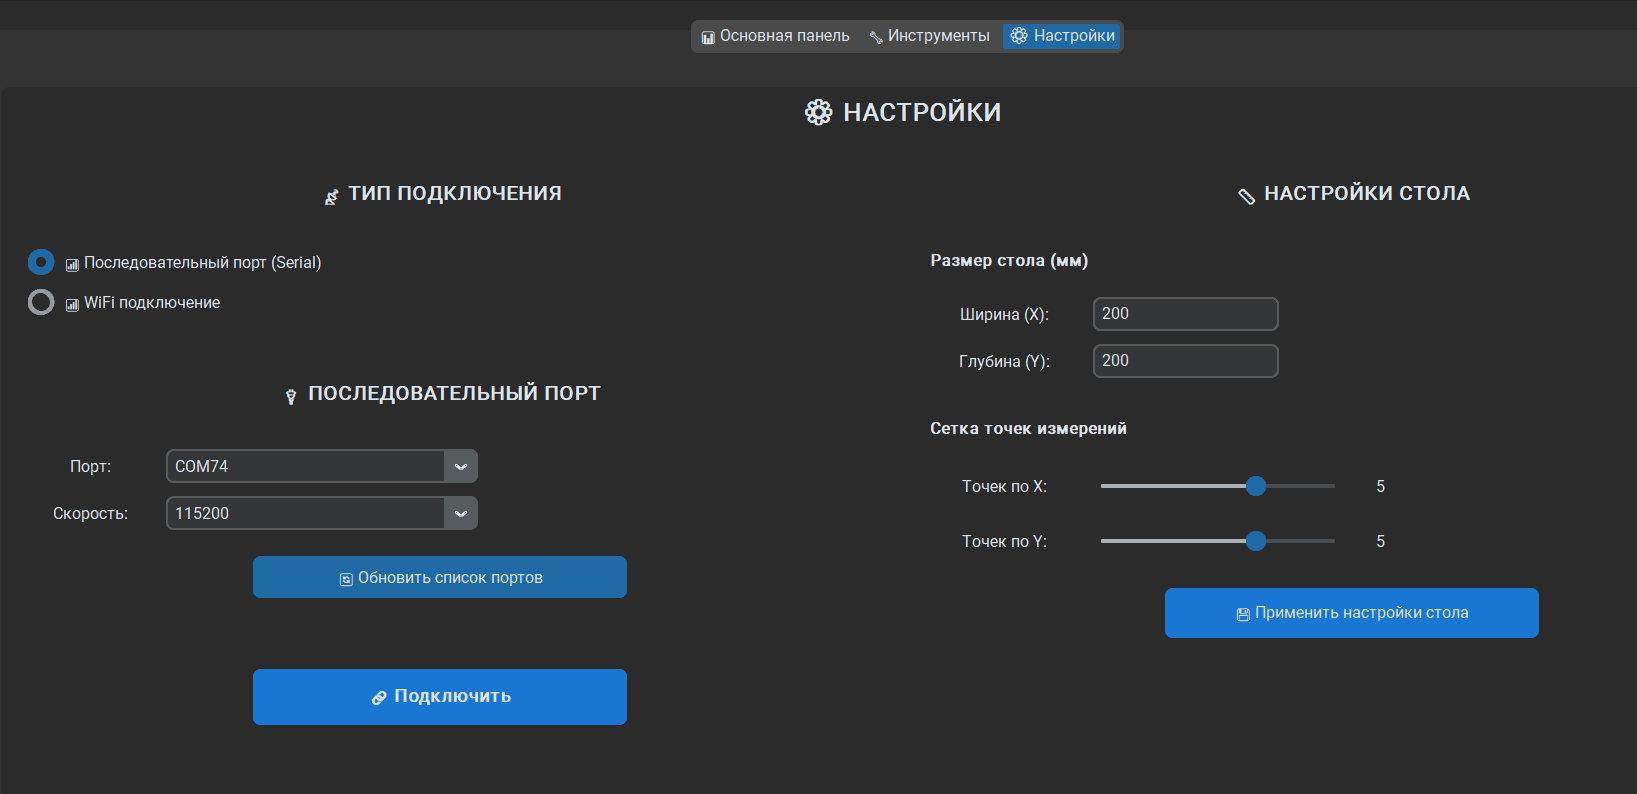This screenshot has width=1637, height=794.
Task: Click the ruler icon beside НАСТРОЙКИ СТОЛА
Action: coord(1246,196)
